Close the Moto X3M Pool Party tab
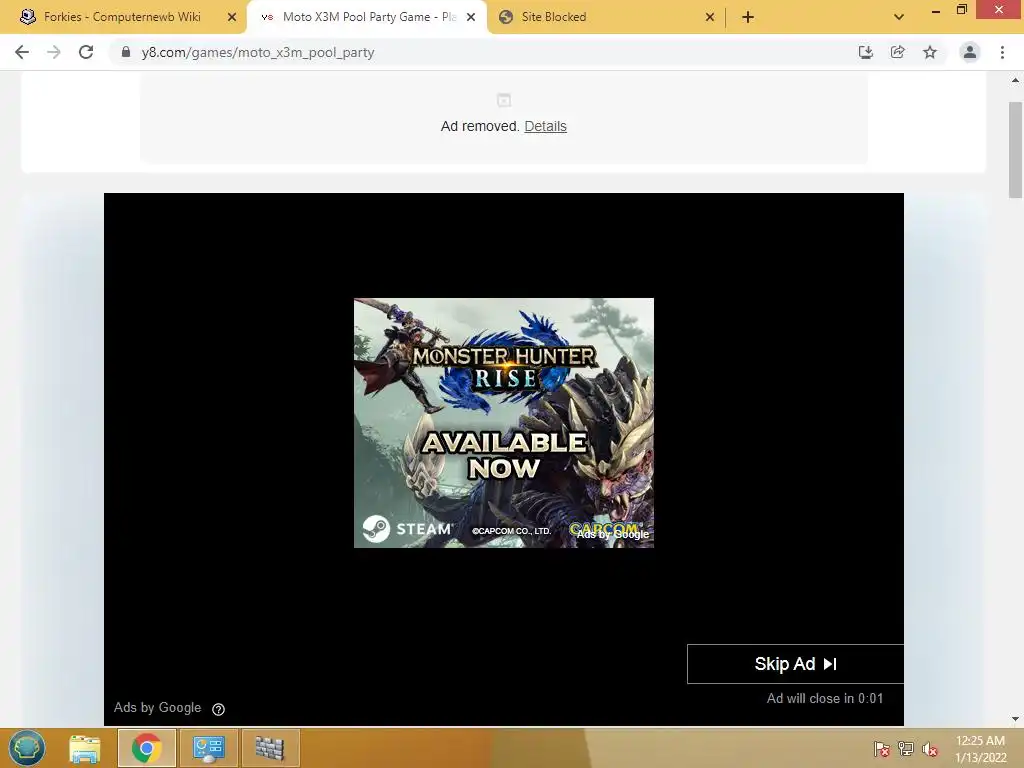 click(x=471, y=17)
